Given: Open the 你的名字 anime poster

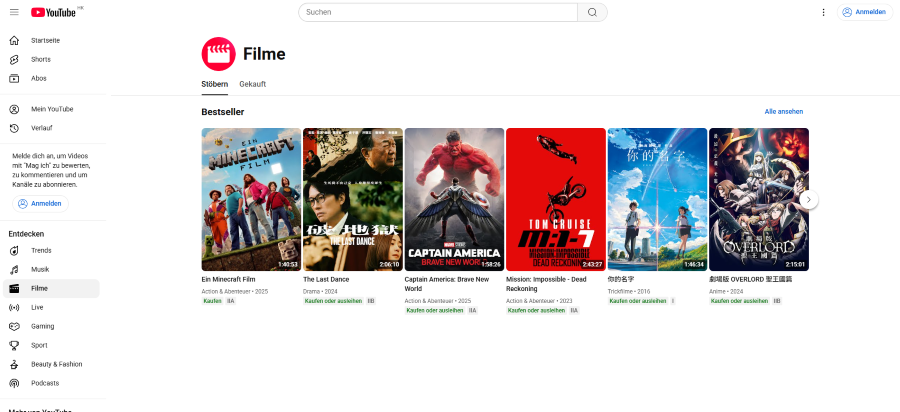Looking at the screenshot, I should pos(658,199).
